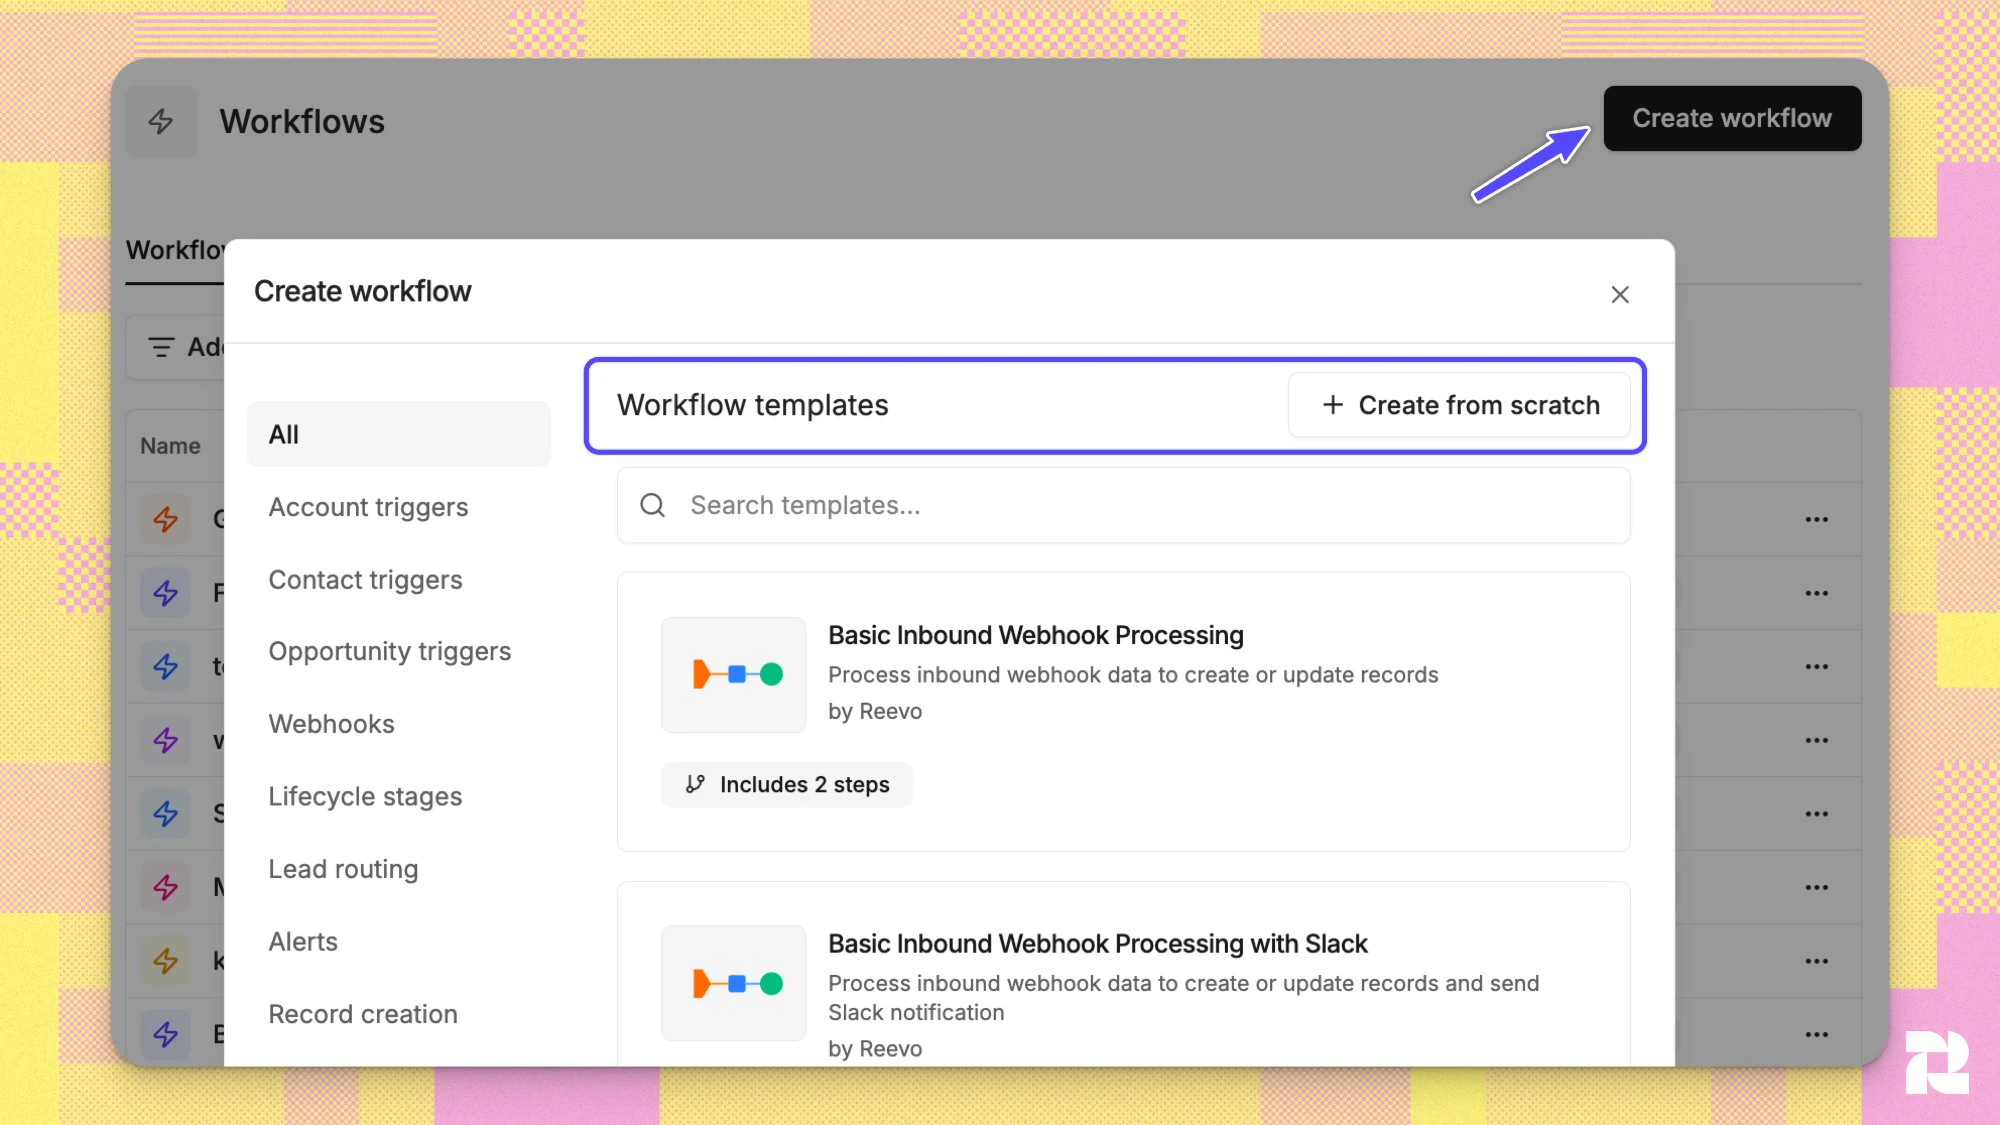Open the three-dot menu on the bottom workflow row
Screen dimensions: 2000x1125
[1816, 1034]
